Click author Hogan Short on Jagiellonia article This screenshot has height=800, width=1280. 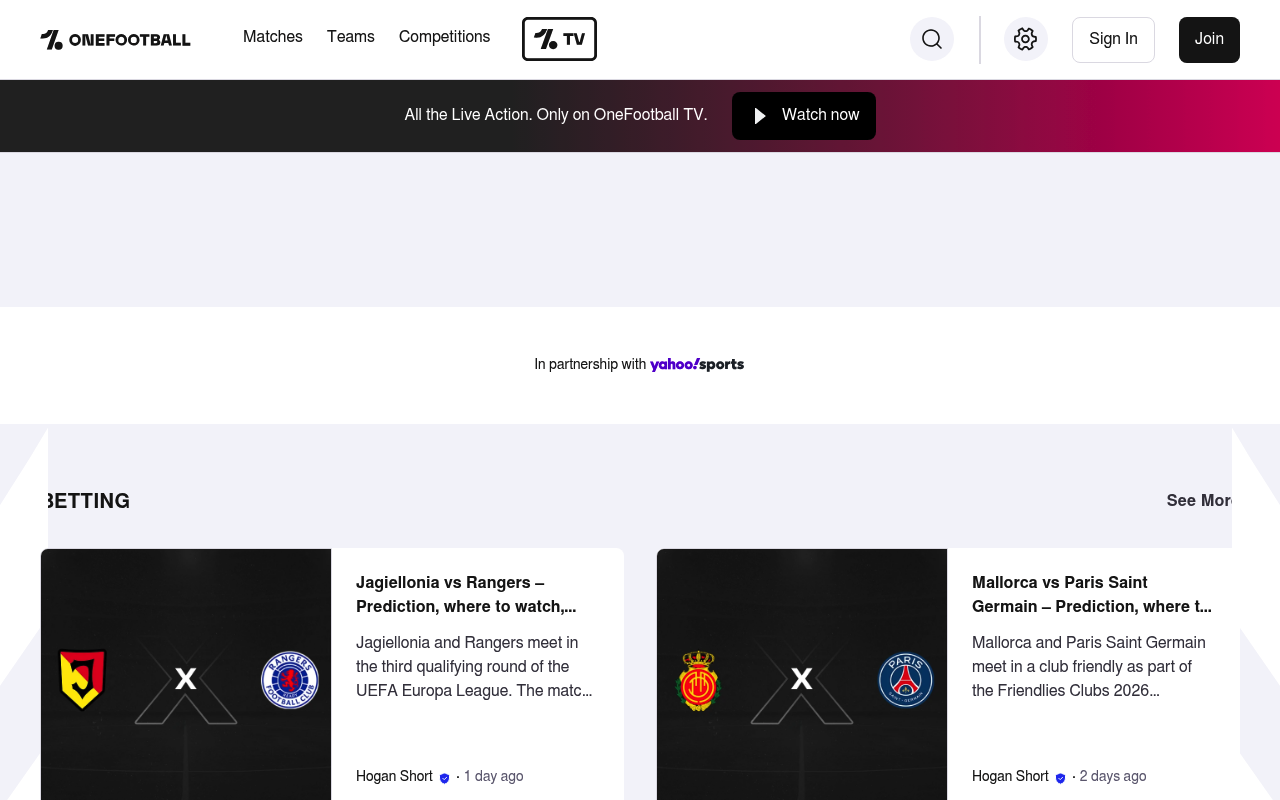pyautogui.click(x=394, y=777)
